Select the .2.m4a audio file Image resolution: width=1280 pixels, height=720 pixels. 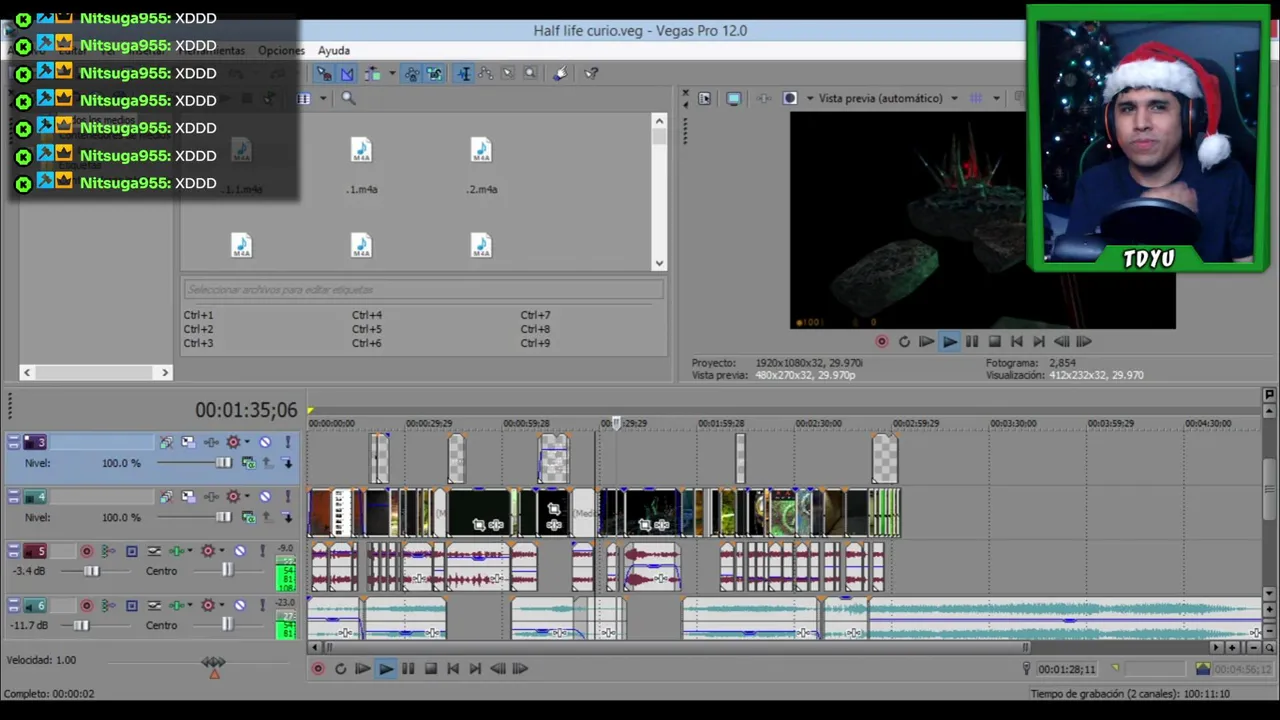[x=481, y=166]
